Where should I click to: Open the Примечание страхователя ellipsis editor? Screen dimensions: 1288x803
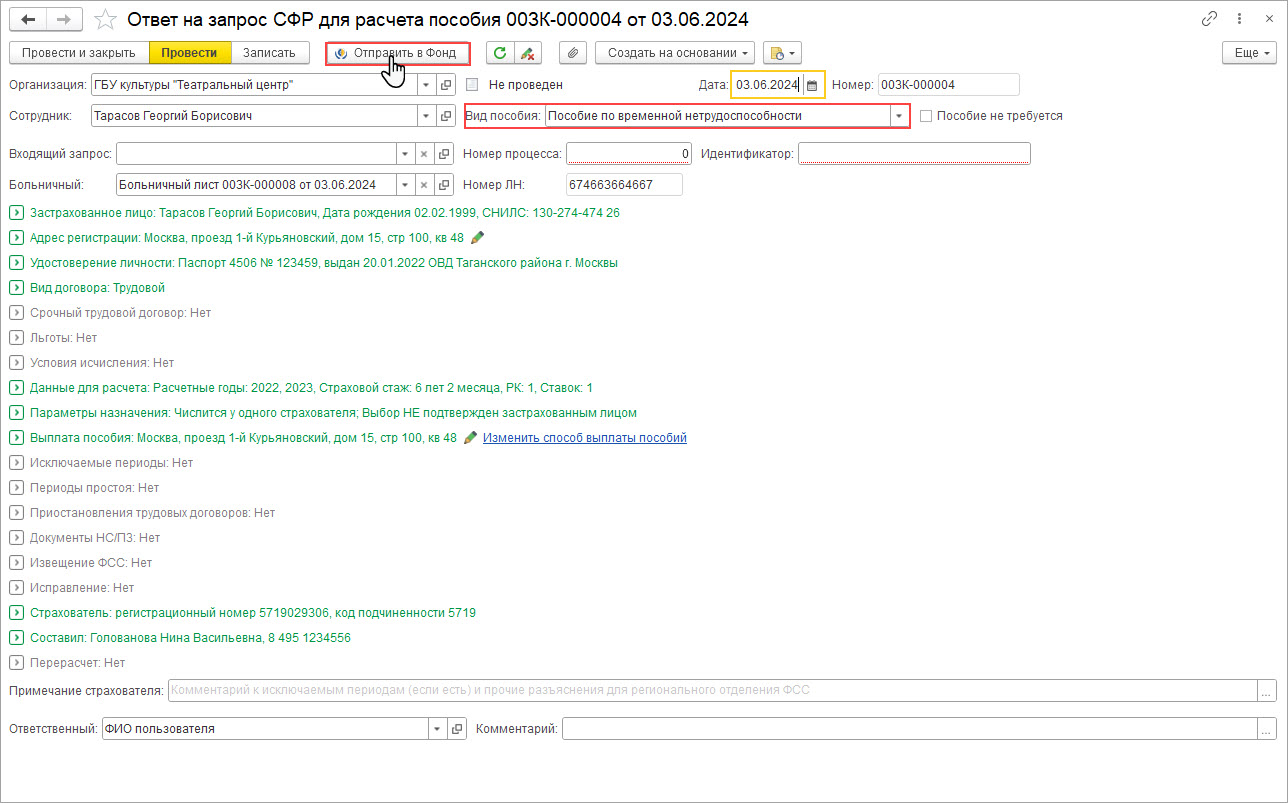click(1267, 691)
